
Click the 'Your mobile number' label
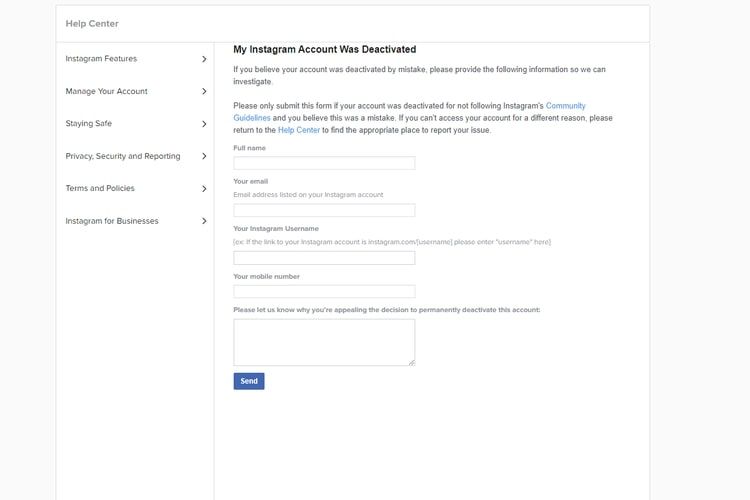(x=266, y=277)
